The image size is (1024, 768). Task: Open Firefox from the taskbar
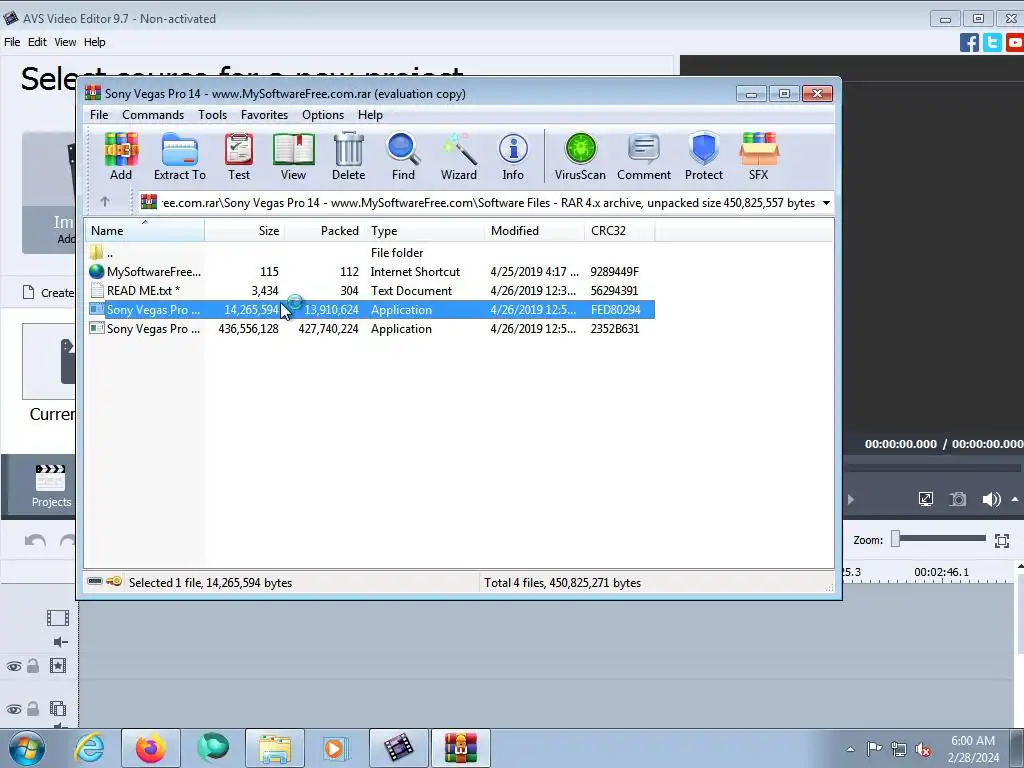pos(150,748)
